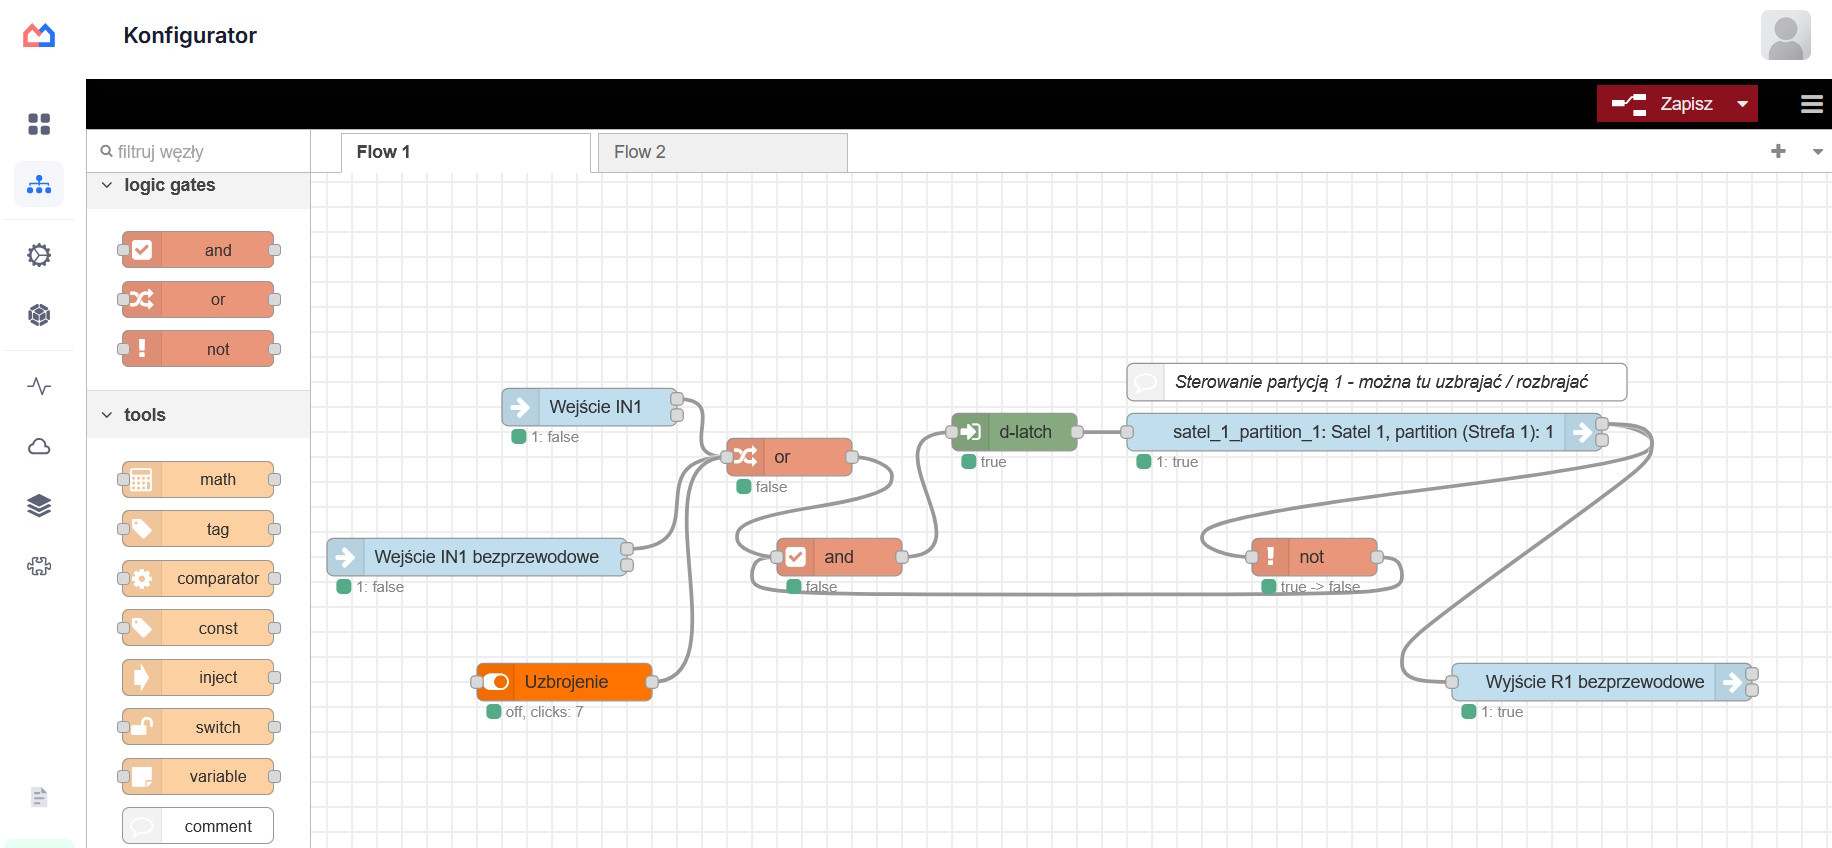Switch to the Flow 2 tab
Viewport: 1832px width, 848px height.
(723, 152)
